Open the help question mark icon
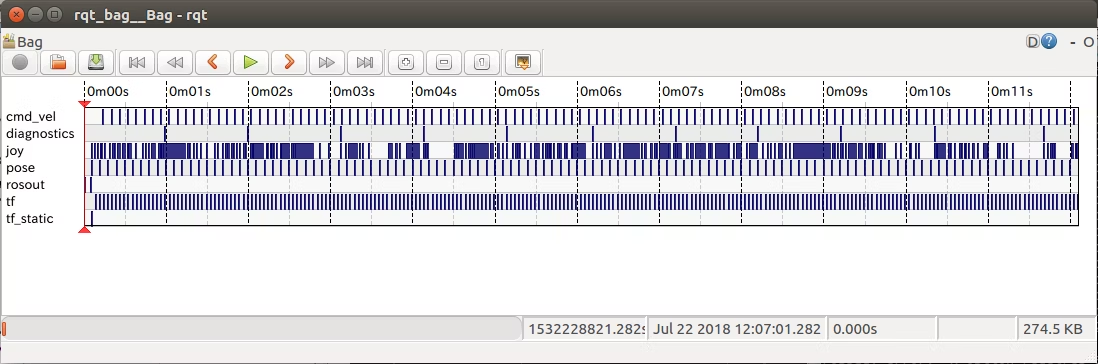 1048,41
